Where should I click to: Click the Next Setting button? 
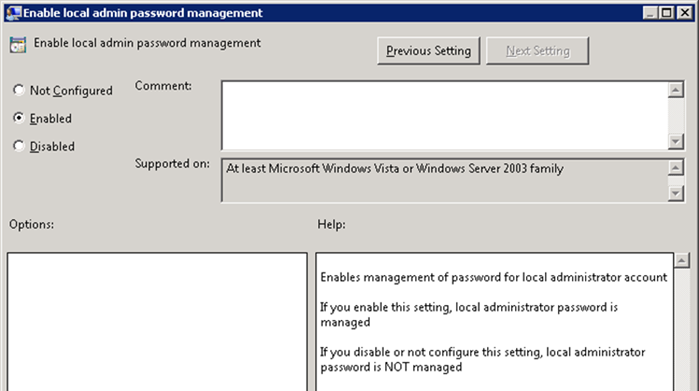(x=538, y=51)
